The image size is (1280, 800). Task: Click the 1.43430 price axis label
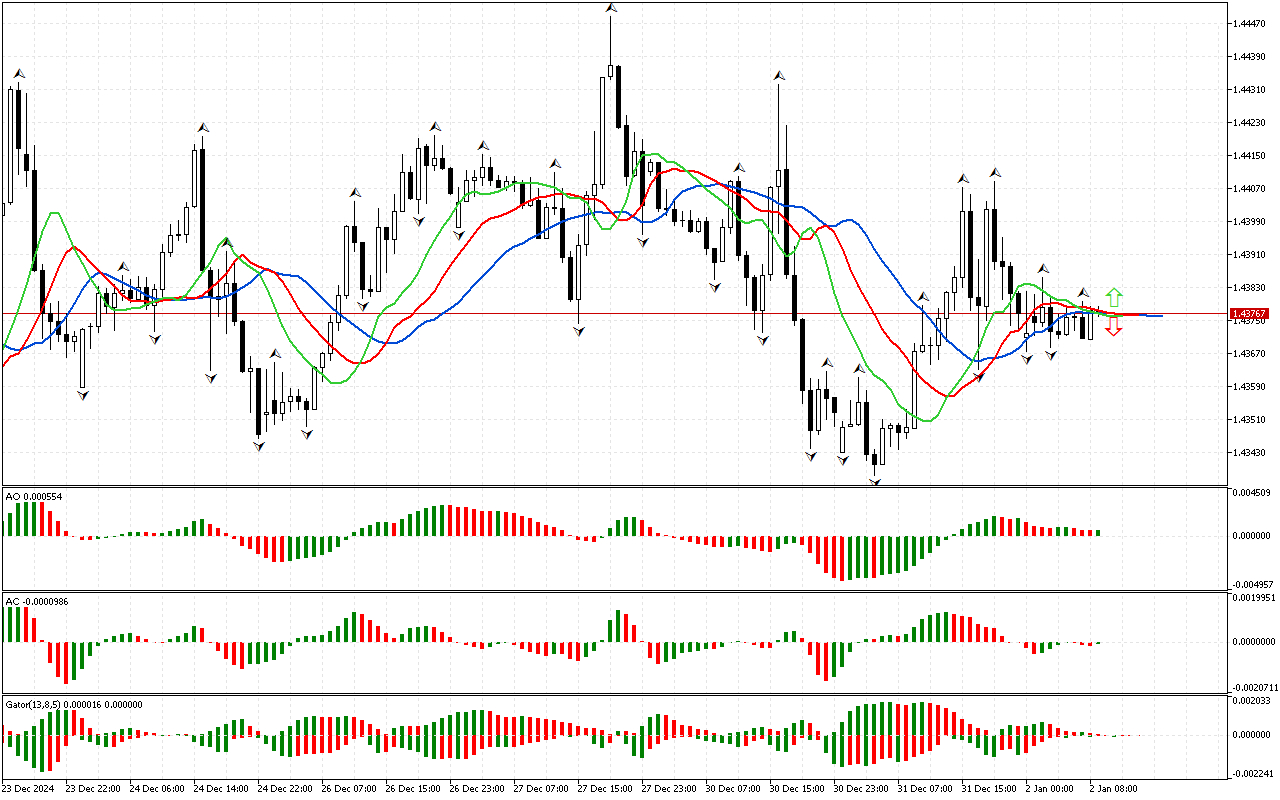1251,452
